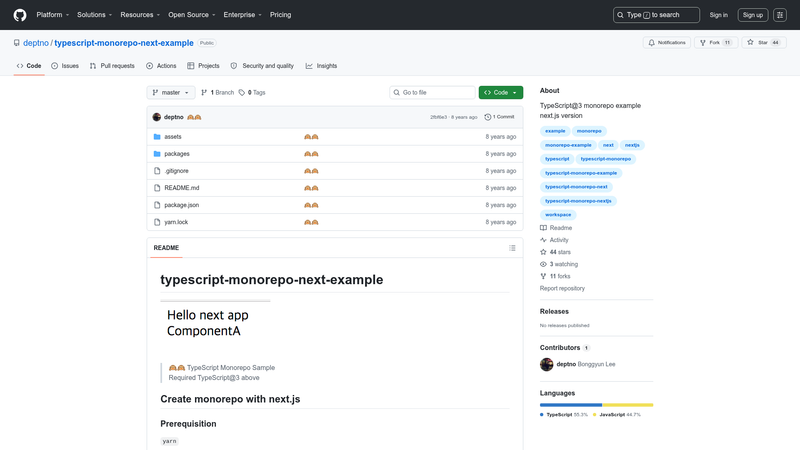View the 11 forks link
This screenshot has width=800, height=450.
point(555,276)
